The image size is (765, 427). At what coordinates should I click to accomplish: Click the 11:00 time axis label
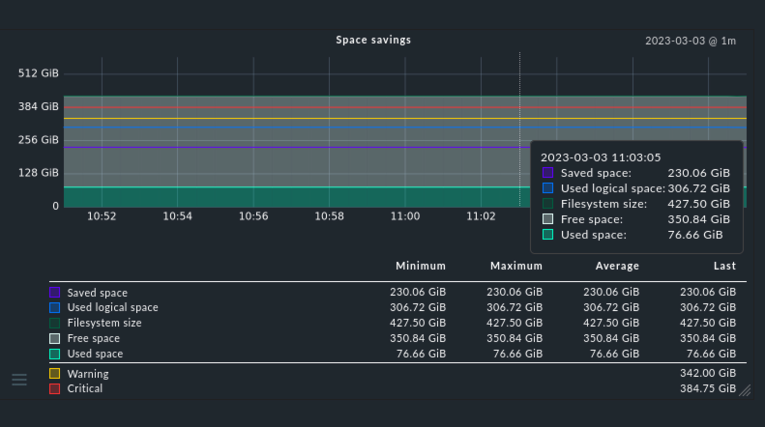[405, 216]
